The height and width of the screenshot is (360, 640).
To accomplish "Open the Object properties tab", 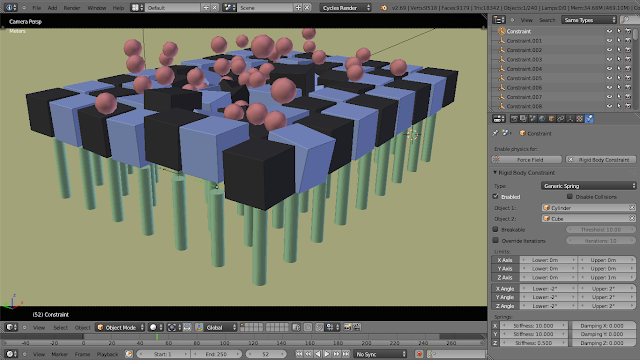I will coord(551,119).
